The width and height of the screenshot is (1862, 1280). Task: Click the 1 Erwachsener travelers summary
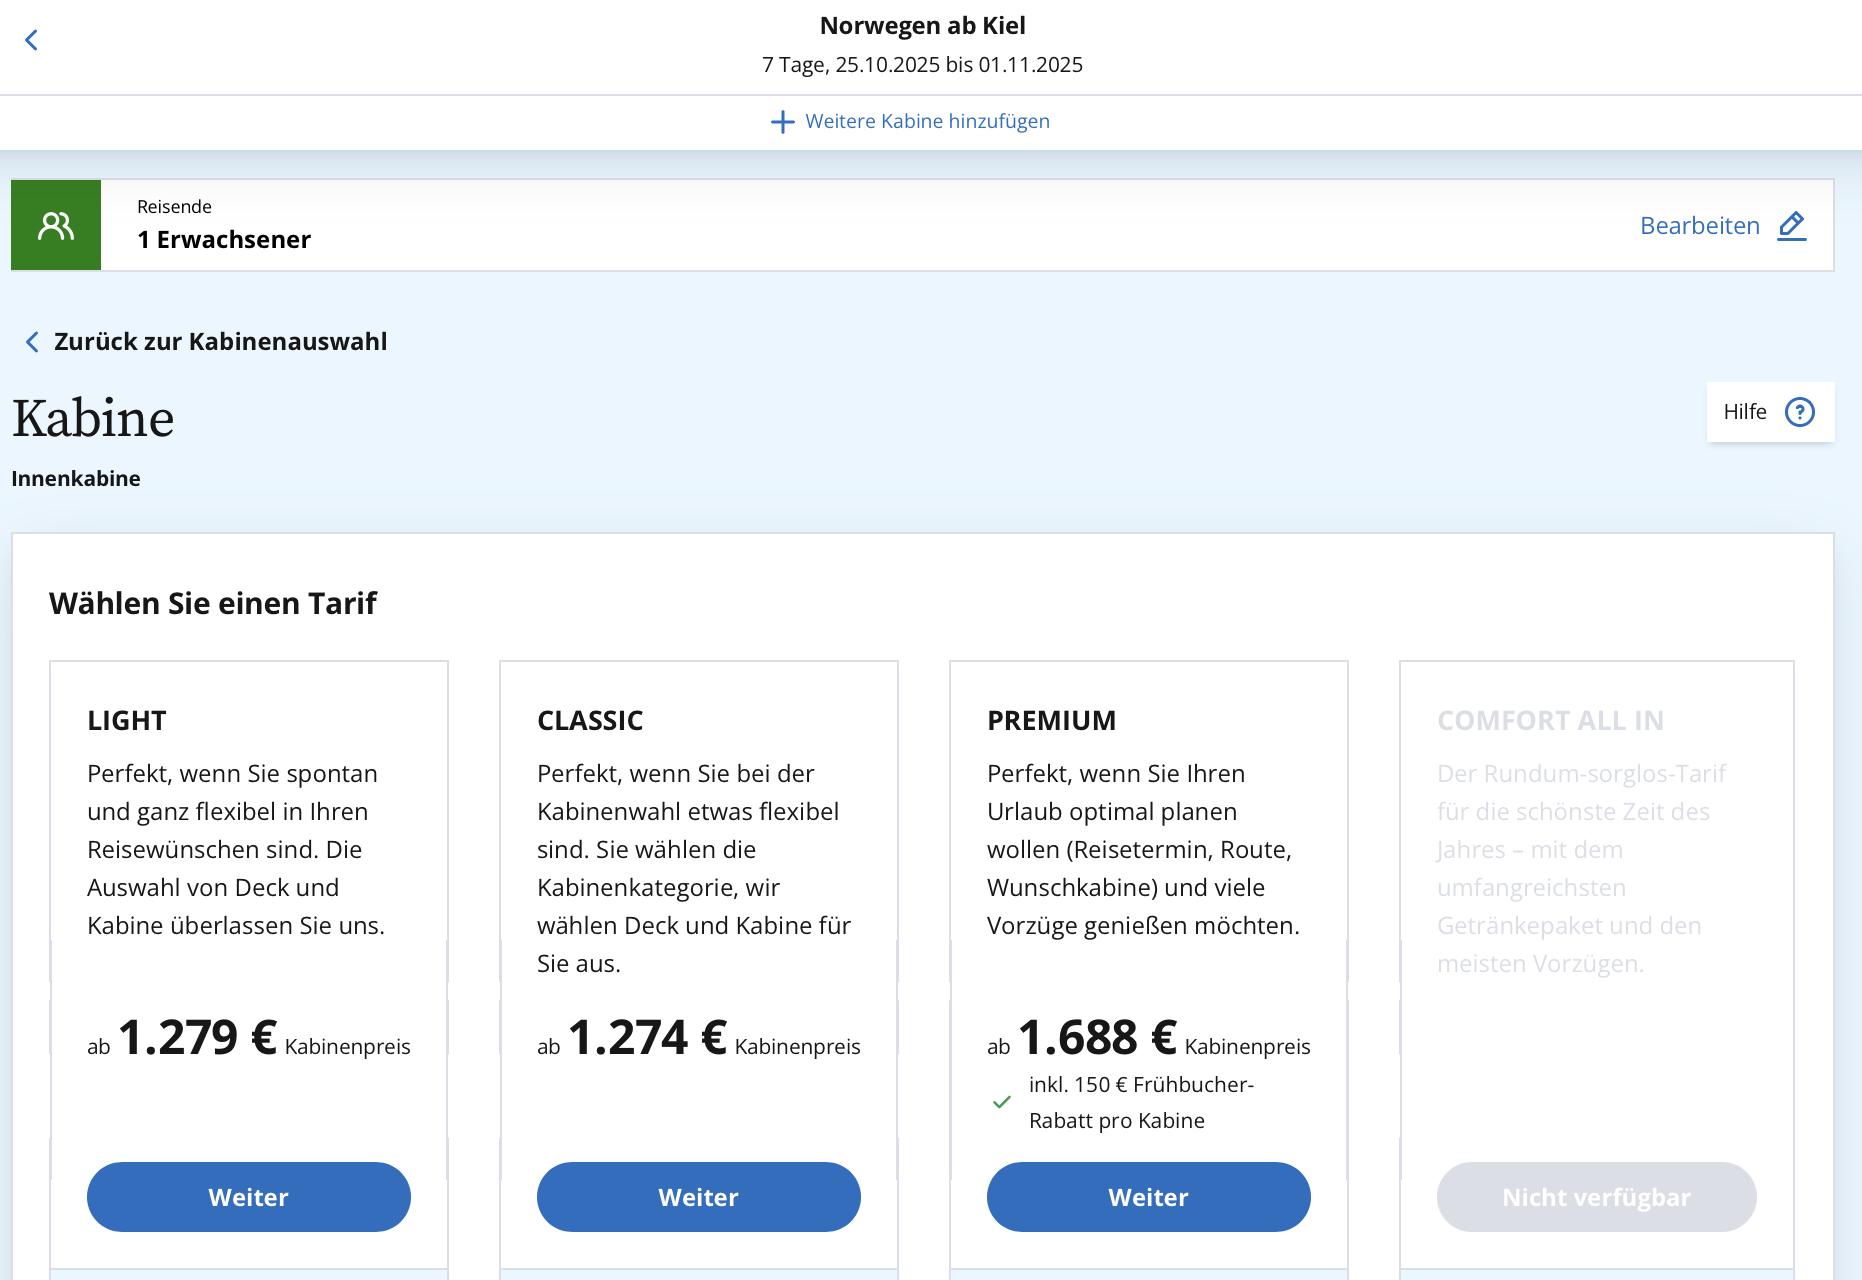pyautogui.click(x=224, y=240)
